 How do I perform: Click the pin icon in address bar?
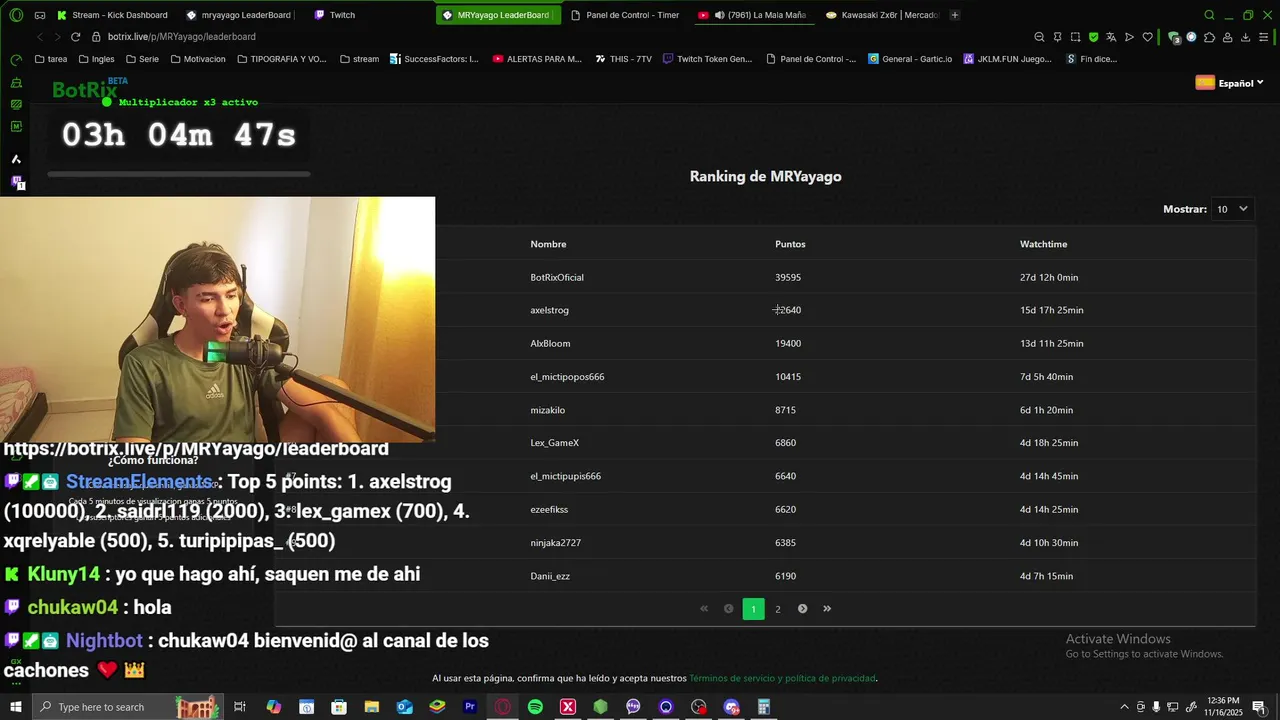click(x=1057, y=37)
